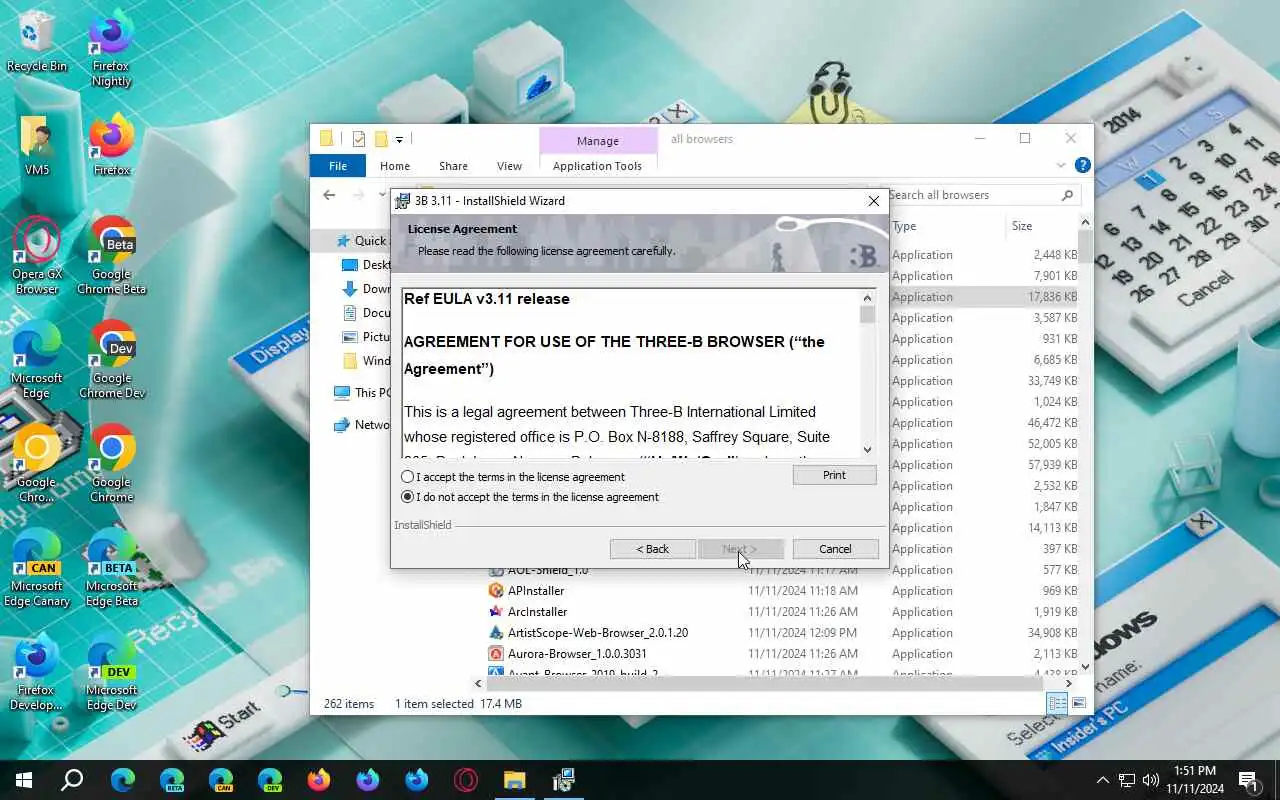Select 'I do not accept the terms' option

407,497
